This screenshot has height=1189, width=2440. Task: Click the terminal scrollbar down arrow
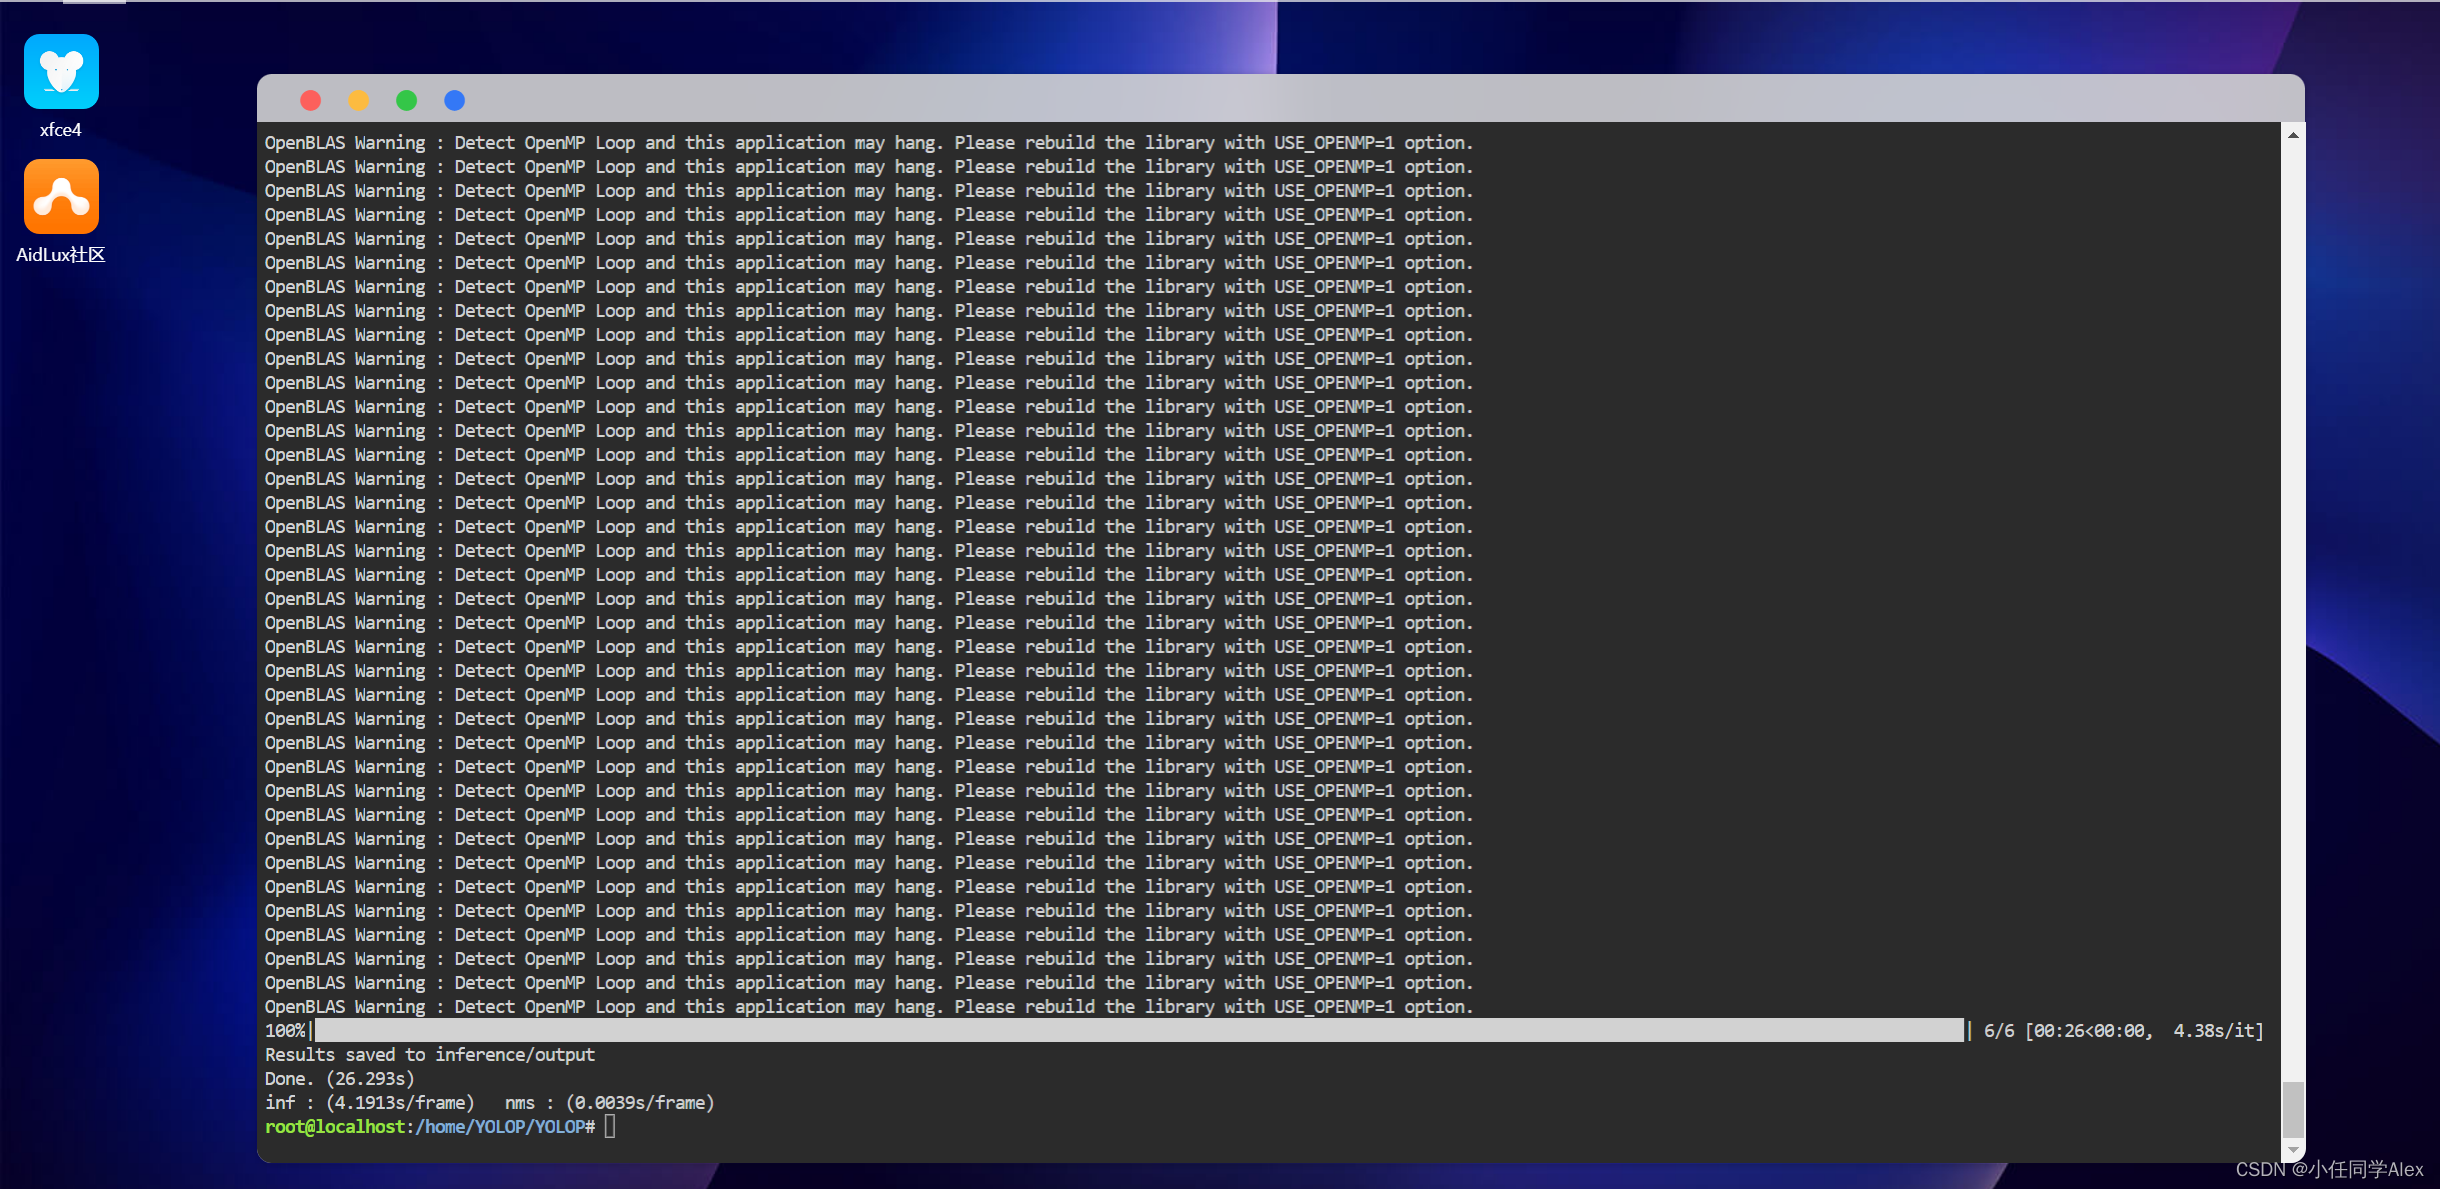(2293, 1150)
